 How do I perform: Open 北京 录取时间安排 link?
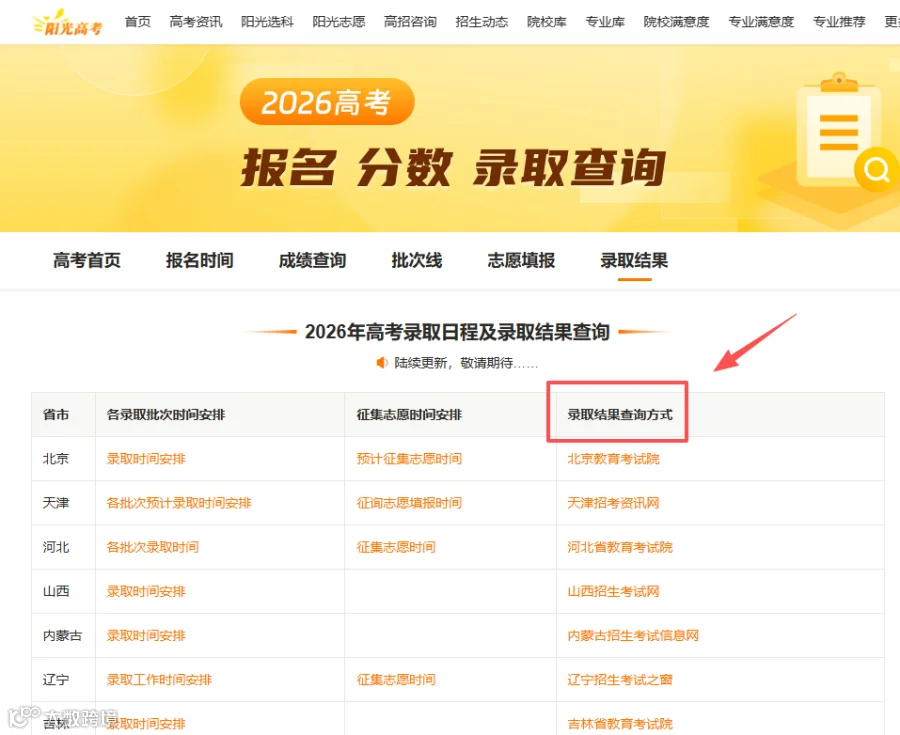[x=146, y=458]
